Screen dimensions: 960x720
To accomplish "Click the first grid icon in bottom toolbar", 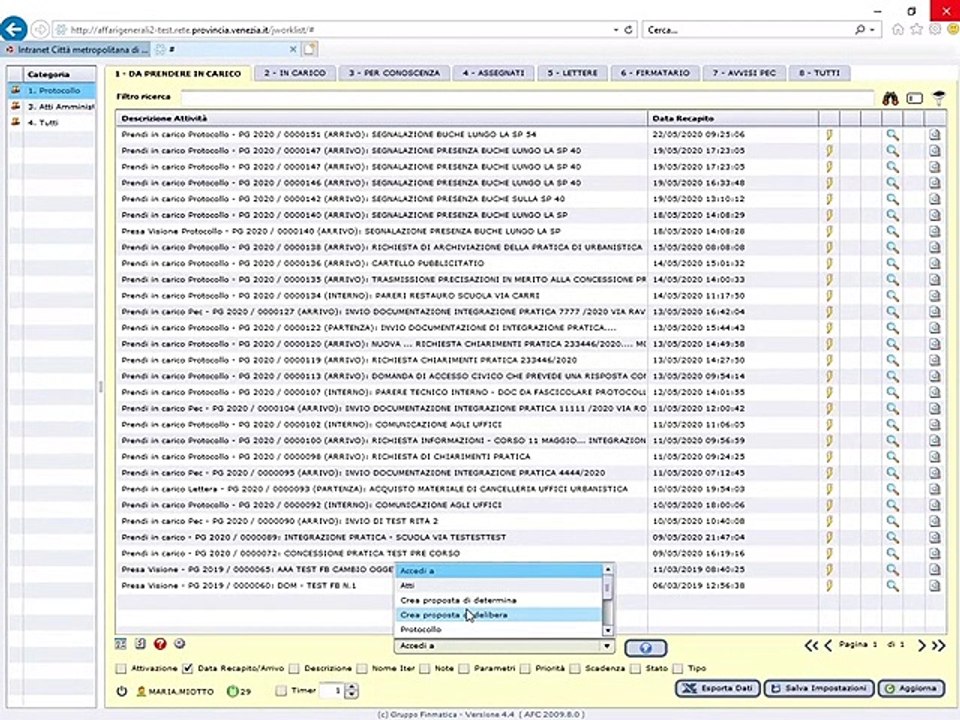I will pos(121,644).
